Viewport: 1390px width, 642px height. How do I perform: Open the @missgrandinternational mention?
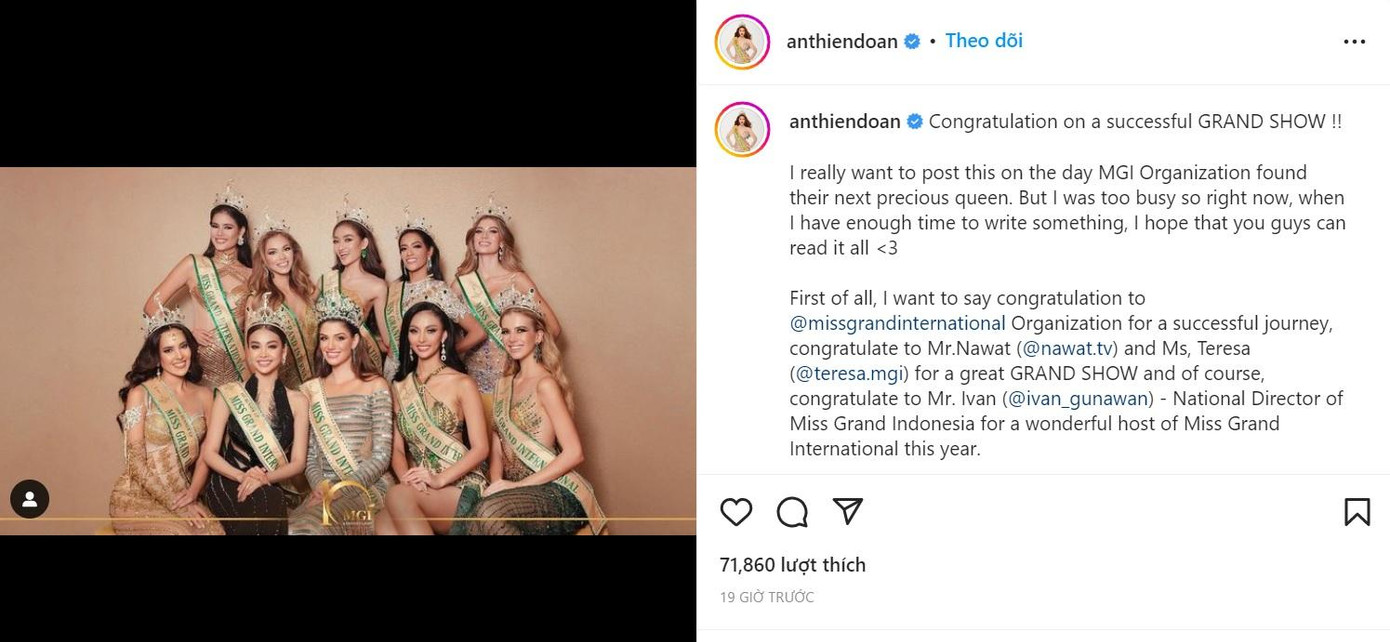point(897,323)
